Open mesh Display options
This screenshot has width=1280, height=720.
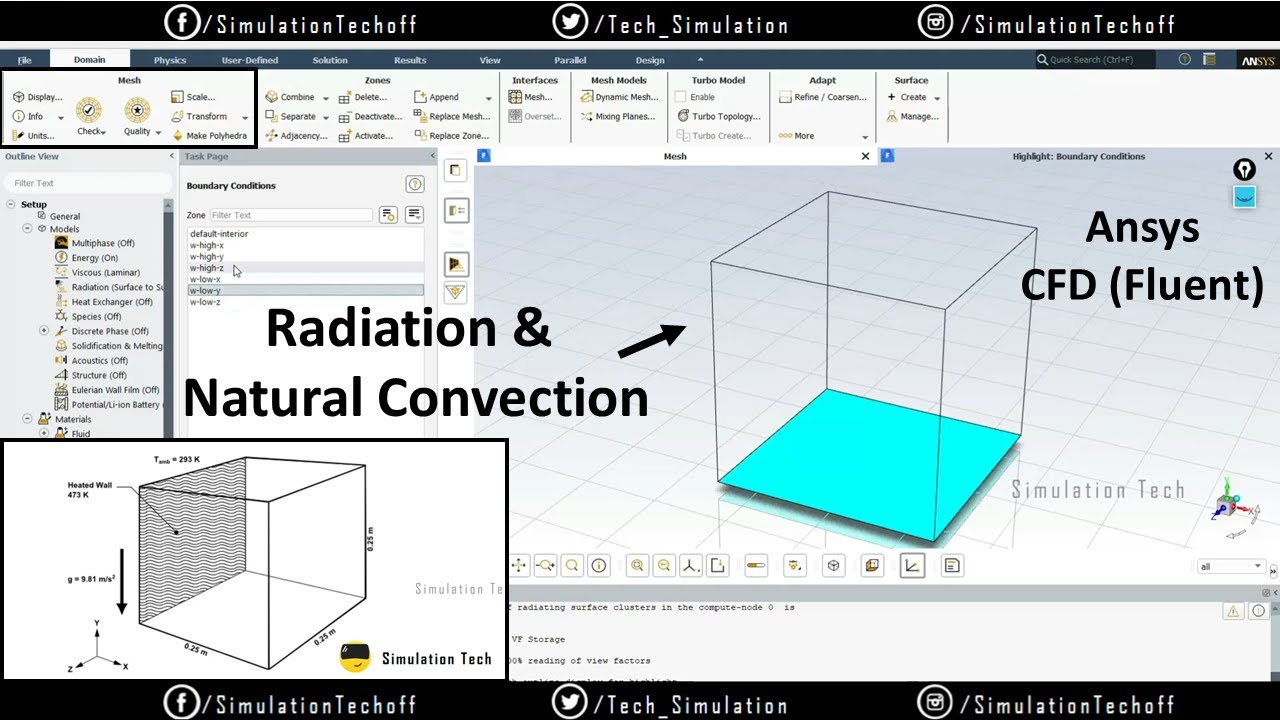[x=38, y=97]
